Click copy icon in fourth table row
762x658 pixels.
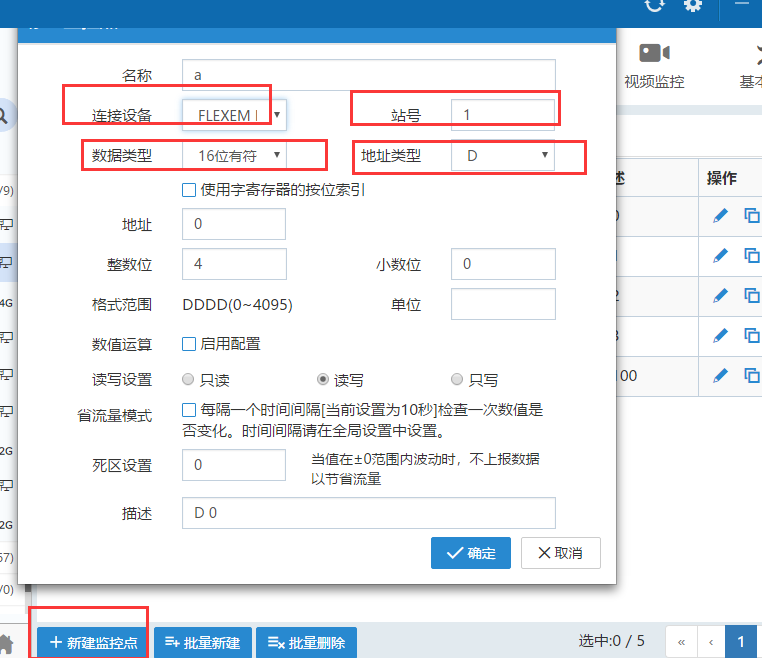click(752, 335)
